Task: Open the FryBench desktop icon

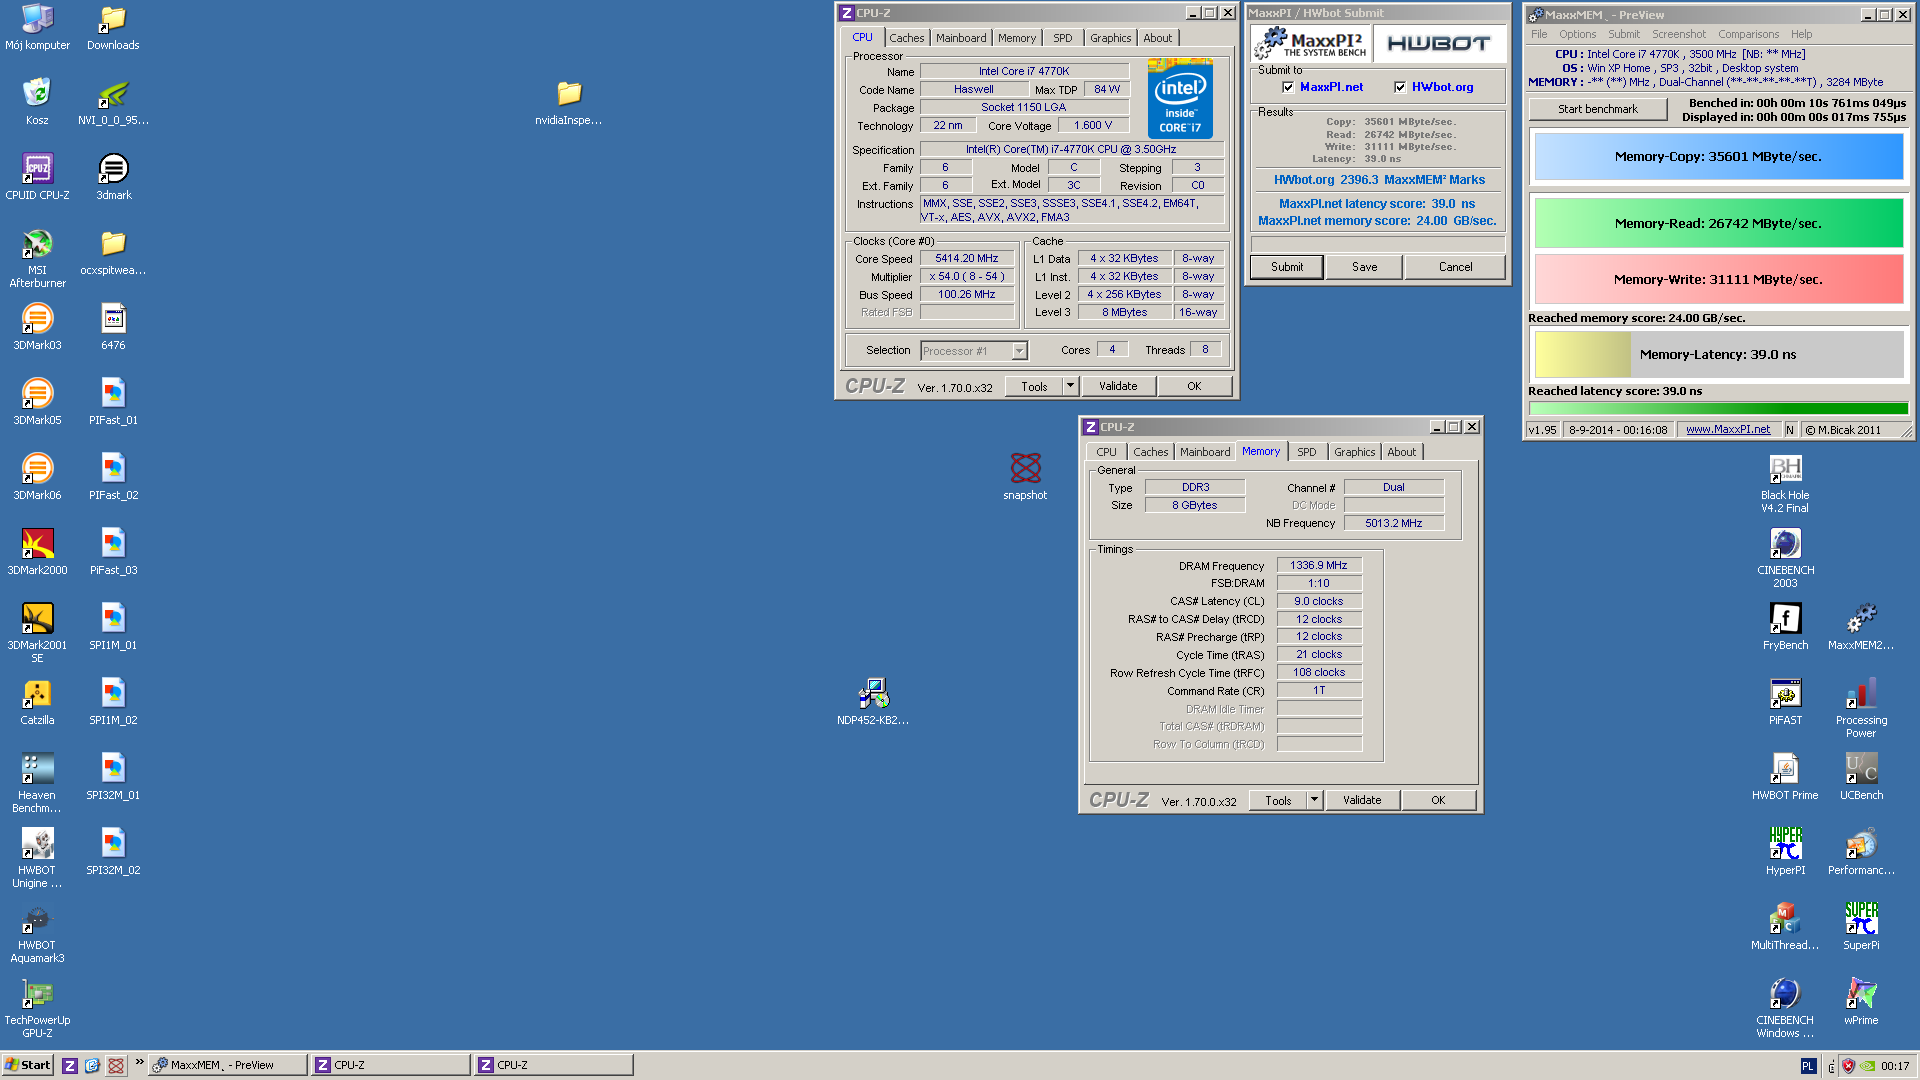Action: pos(1785,626)
